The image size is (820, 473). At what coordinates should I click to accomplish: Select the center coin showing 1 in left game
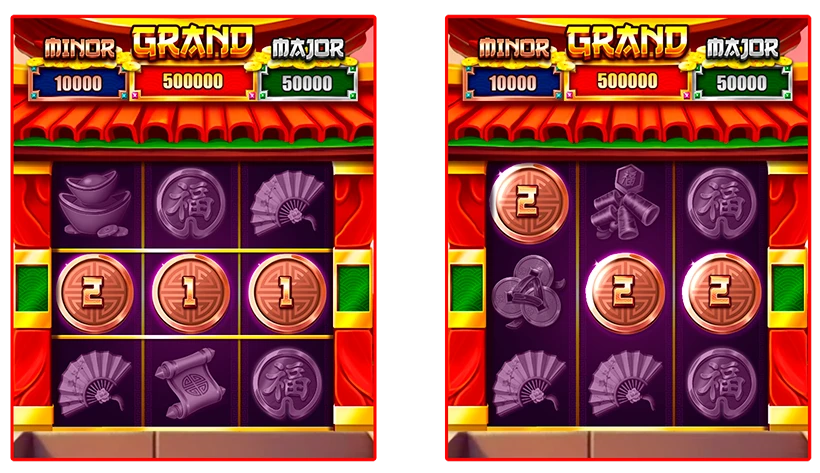click(191, 293)
